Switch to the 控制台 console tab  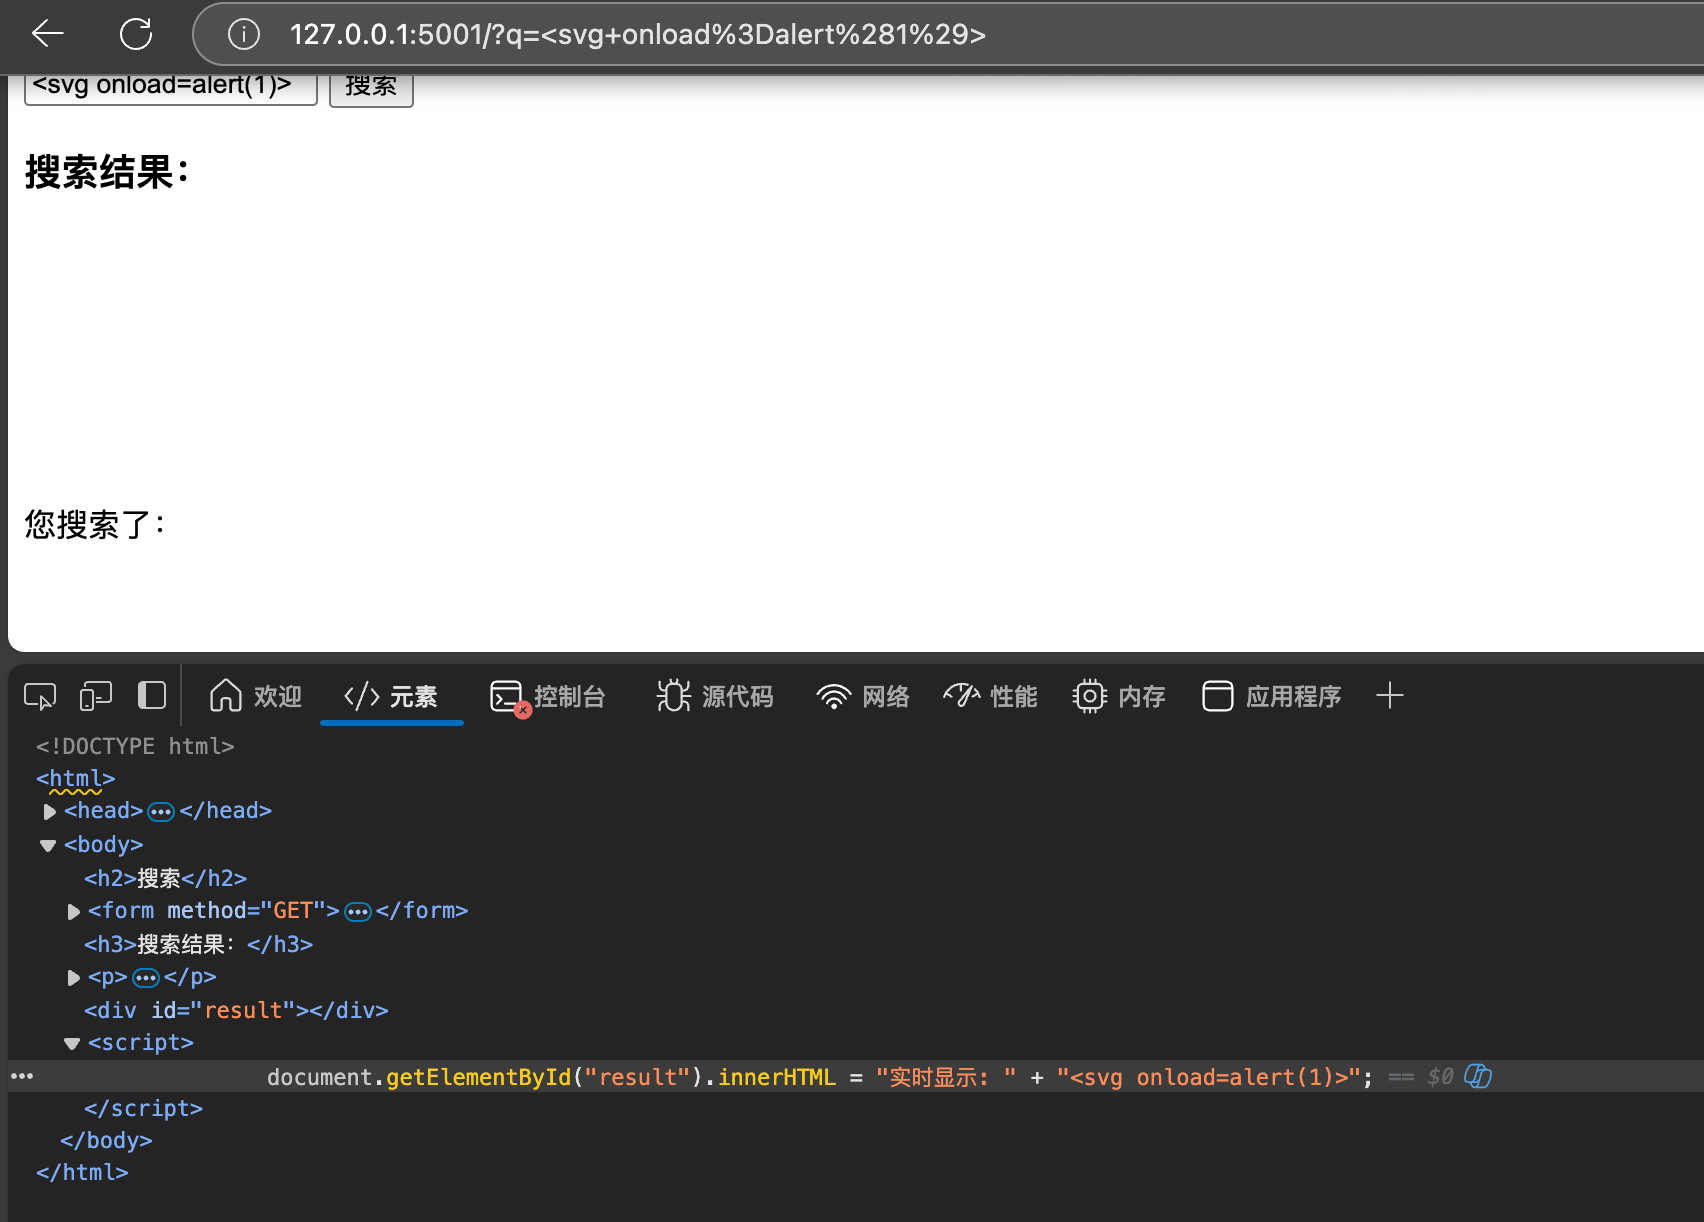coord(548,696)
